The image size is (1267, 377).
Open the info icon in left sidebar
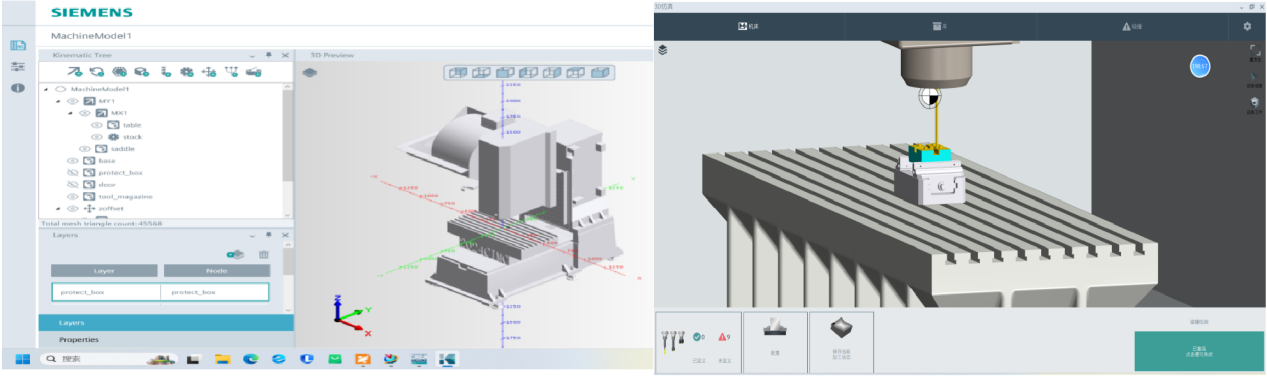point(17,89)
